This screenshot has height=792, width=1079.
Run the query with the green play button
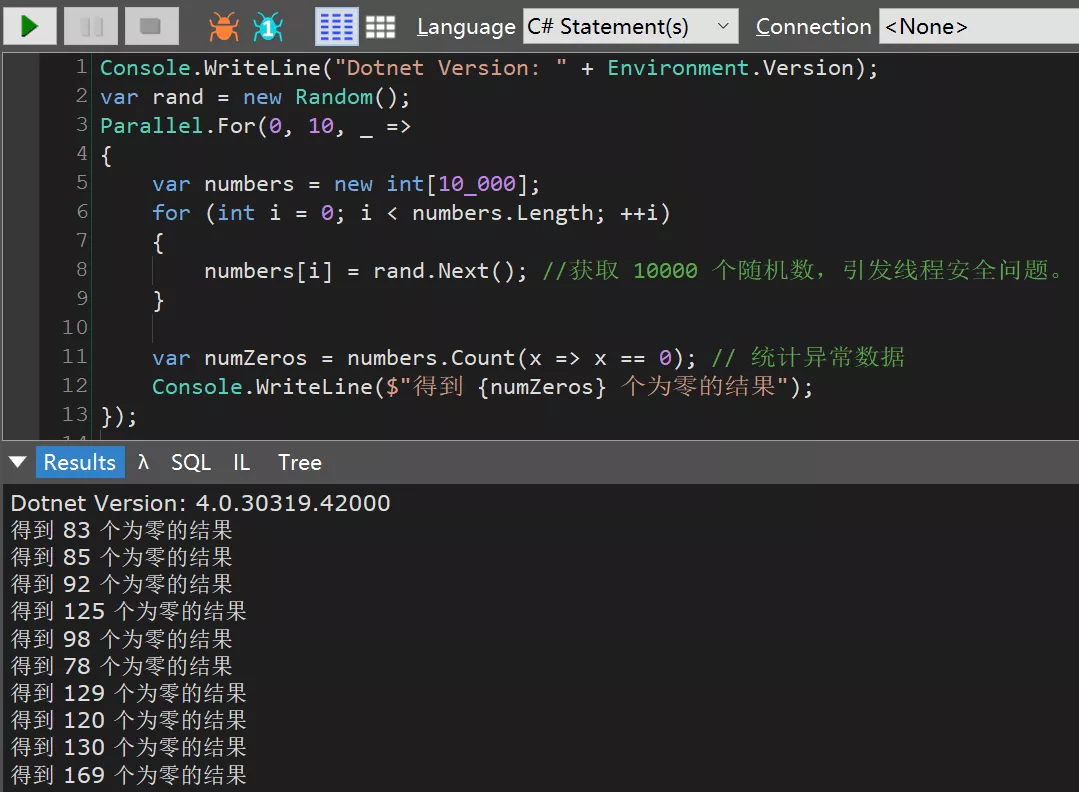click(x=30, y=26)
